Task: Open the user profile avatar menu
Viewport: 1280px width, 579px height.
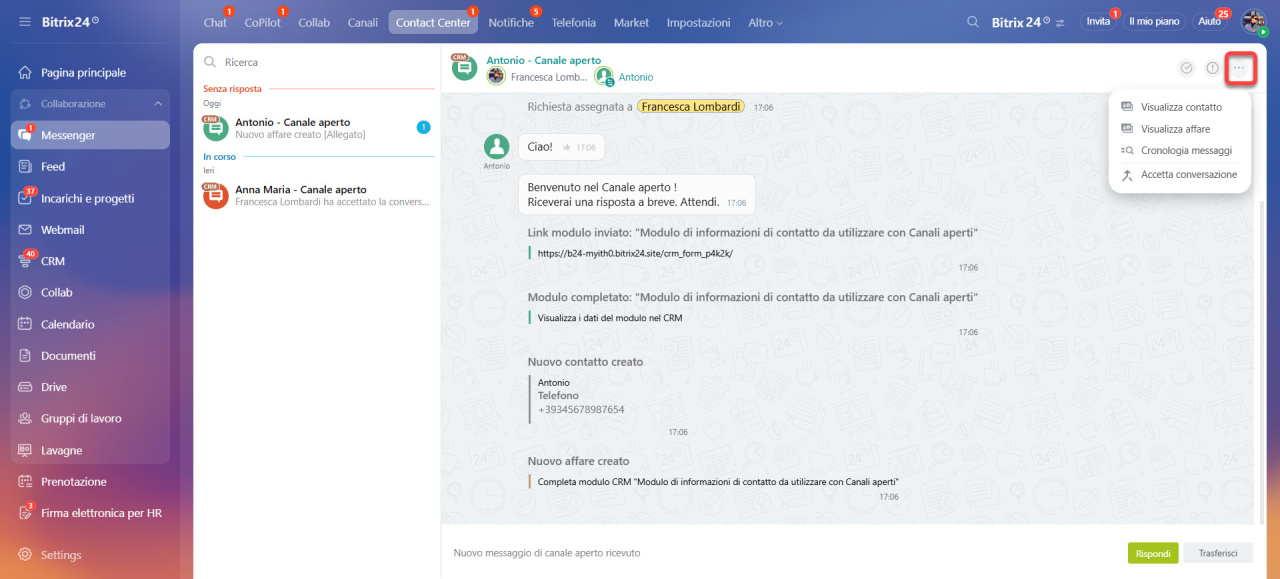Action: [x=1253, y=22]
